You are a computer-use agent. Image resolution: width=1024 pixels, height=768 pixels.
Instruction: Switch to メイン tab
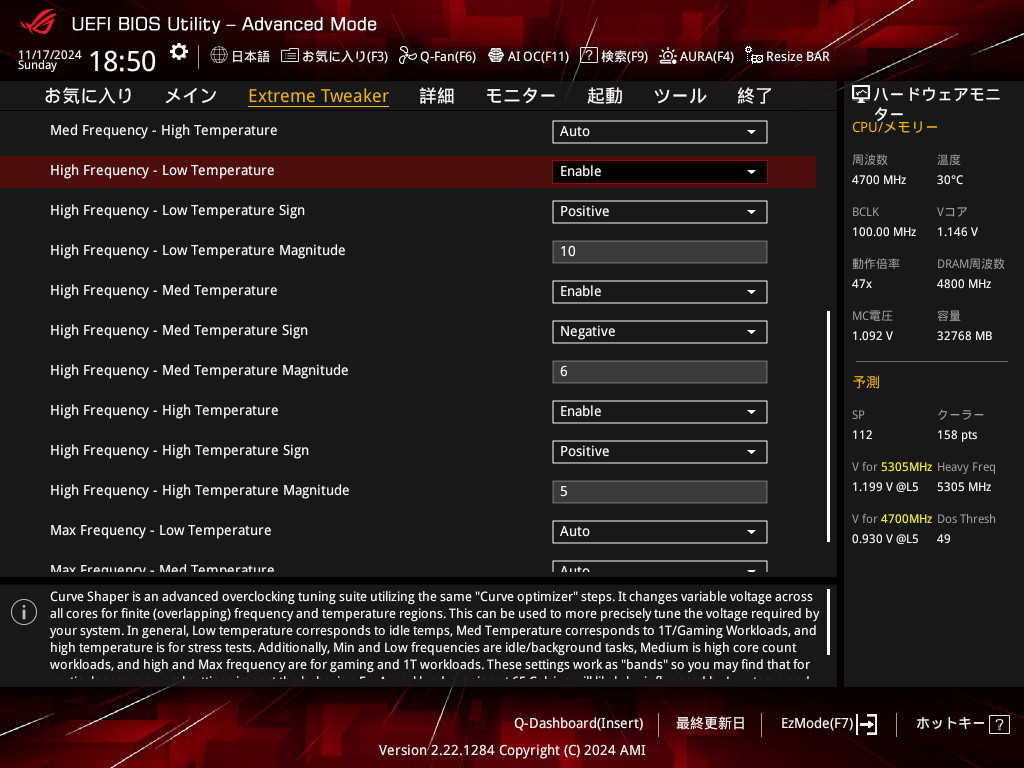[191, 96]
